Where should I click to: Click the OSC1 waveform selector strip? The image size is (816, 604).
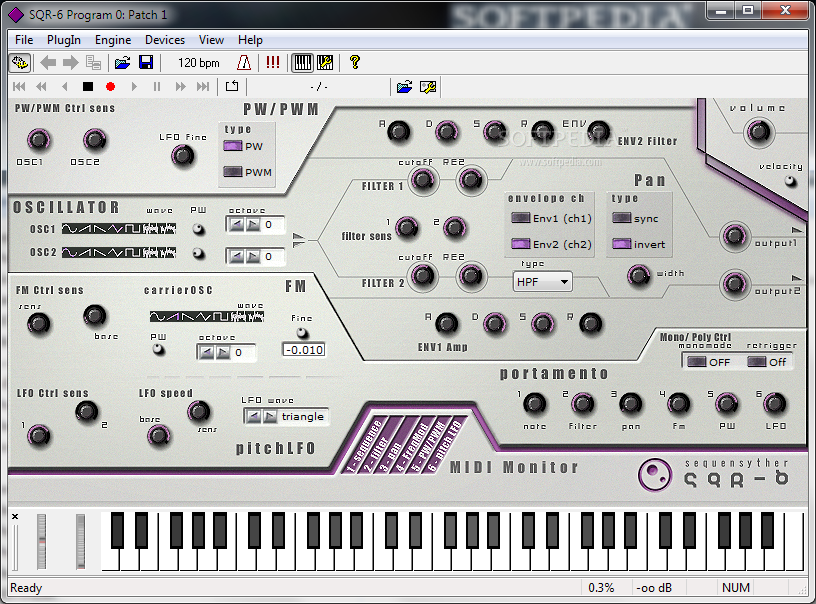(119, 228)
